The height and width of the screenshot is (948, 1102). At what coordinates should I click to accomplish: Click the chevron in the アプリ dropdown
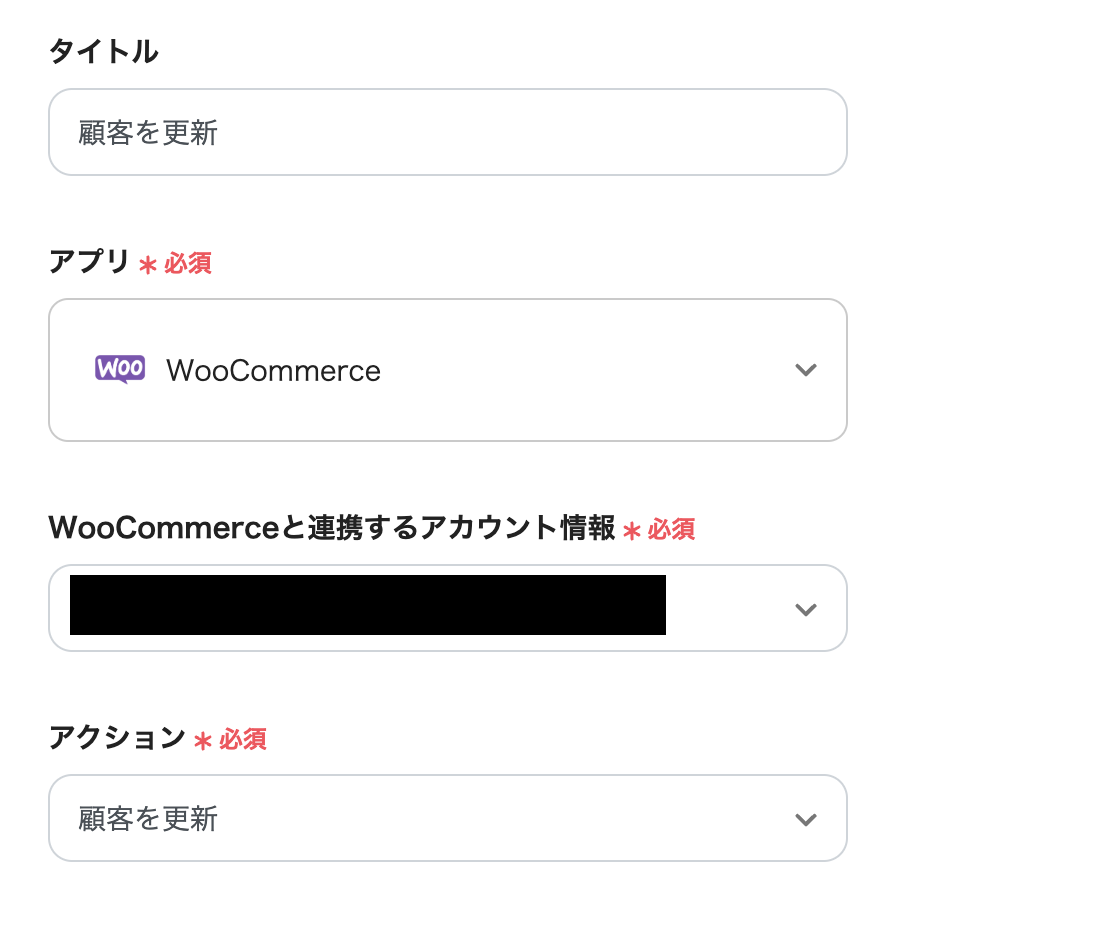point(805,370)
